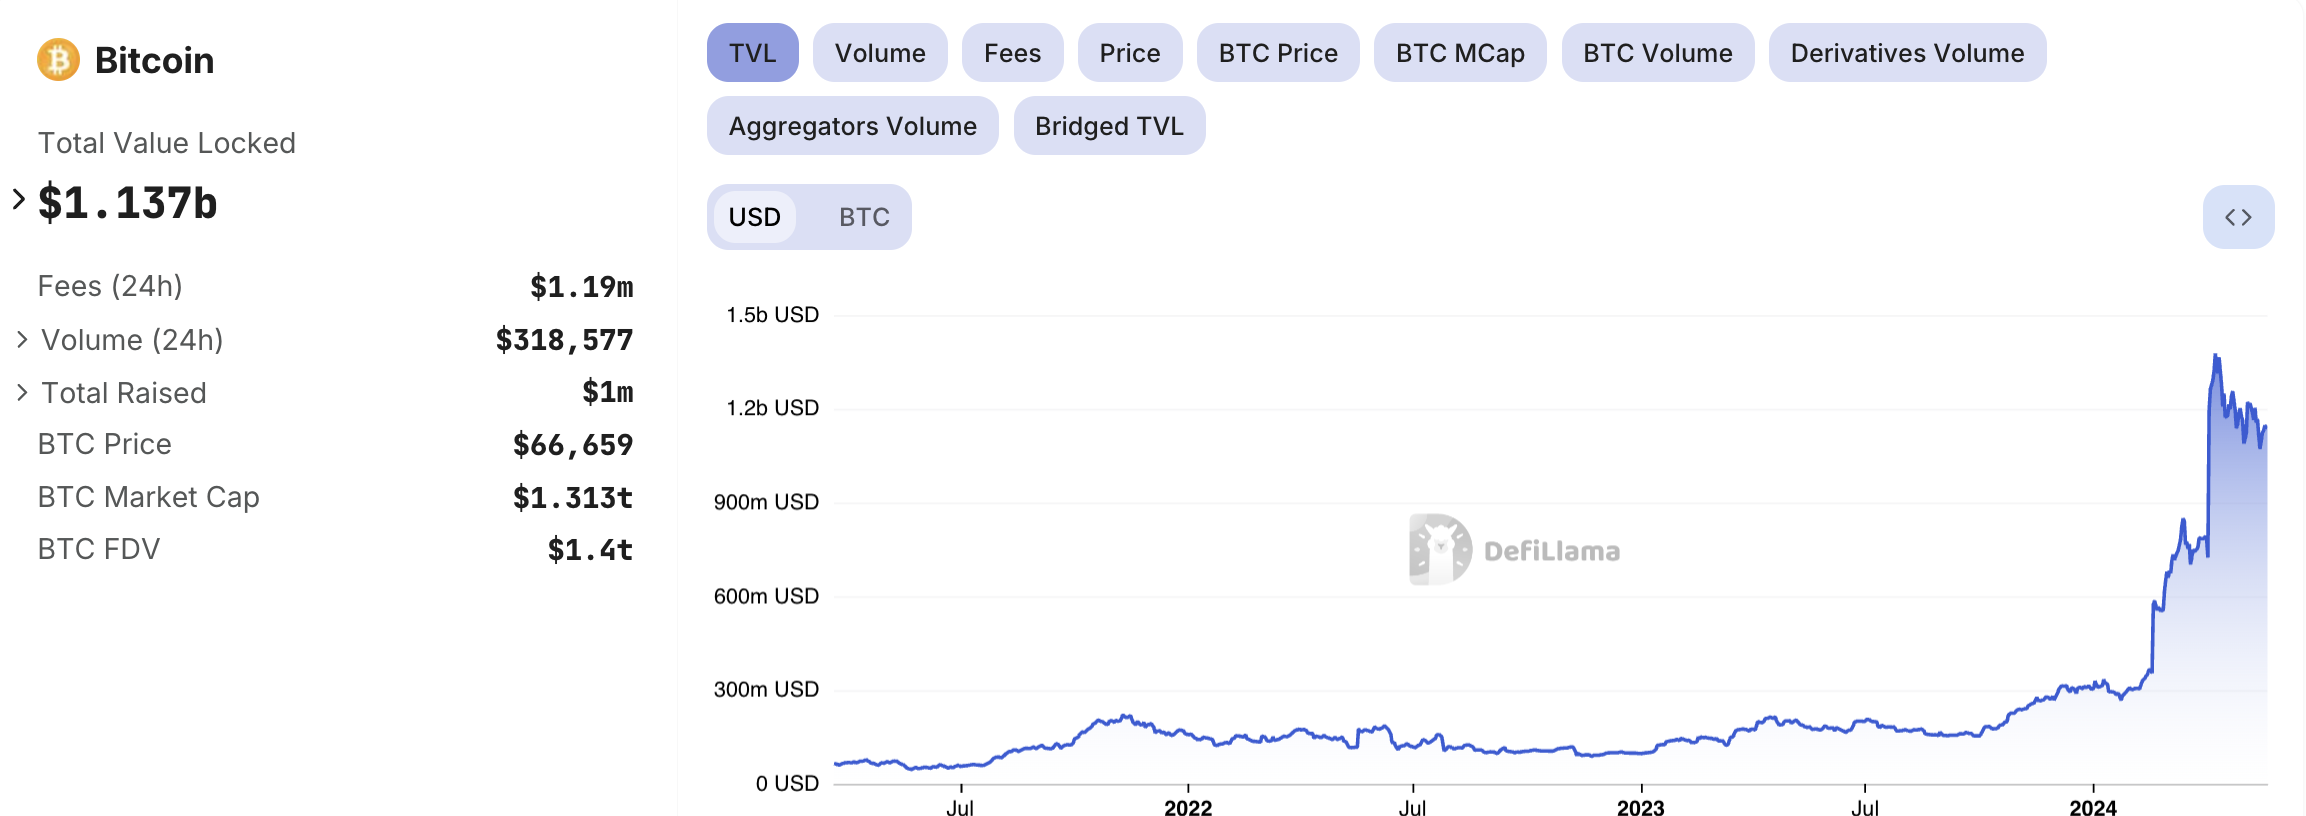Click the 1.5b USD axis label
Viewport: 2306px width, 816px height.
tap(773, 315)
